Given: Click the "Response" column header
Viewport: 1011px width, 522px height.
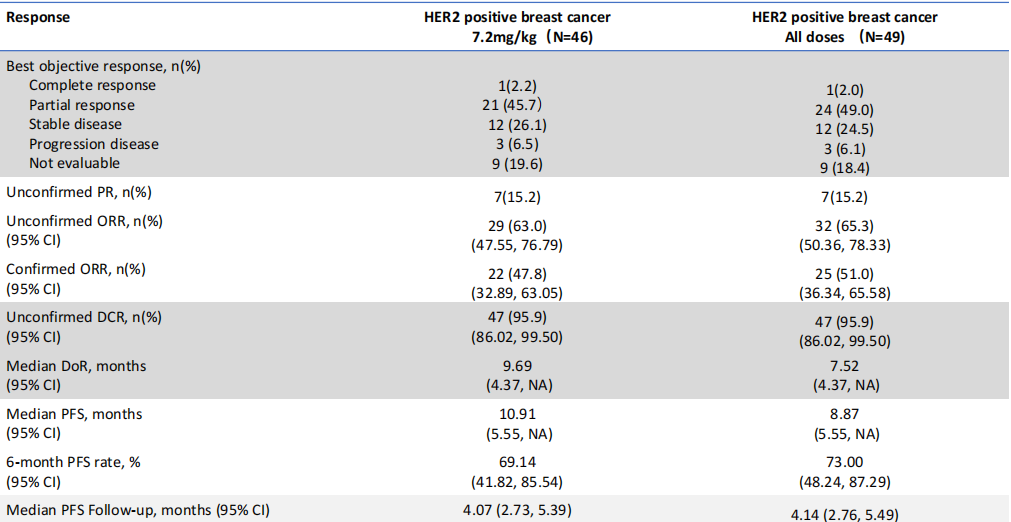Looking at the screenshot, I should click(x=38, y=18).
